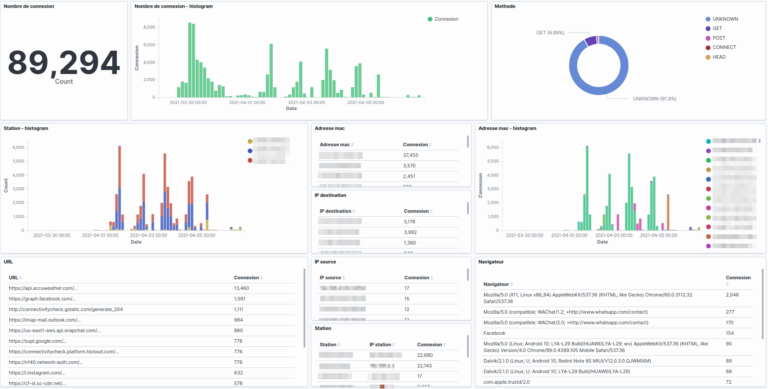This screenshot has height=389, width=768.
Task: Toggle the Connexion legend in histogram
Action: (x=443, y=19)
